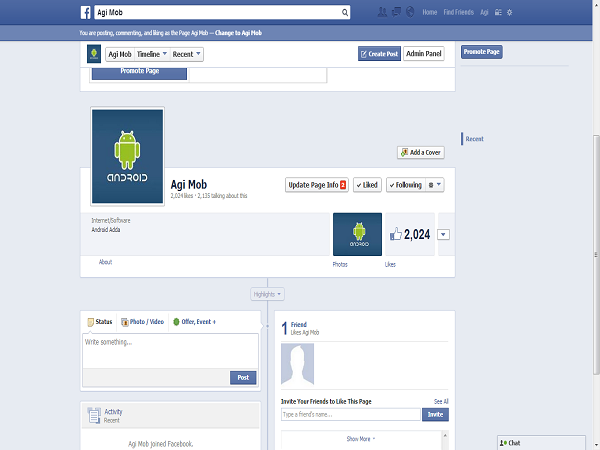The width and height of the screenshot is (600, 450).
Task: Click the About link
Action: pyautogui.click(x=105, y=262)
